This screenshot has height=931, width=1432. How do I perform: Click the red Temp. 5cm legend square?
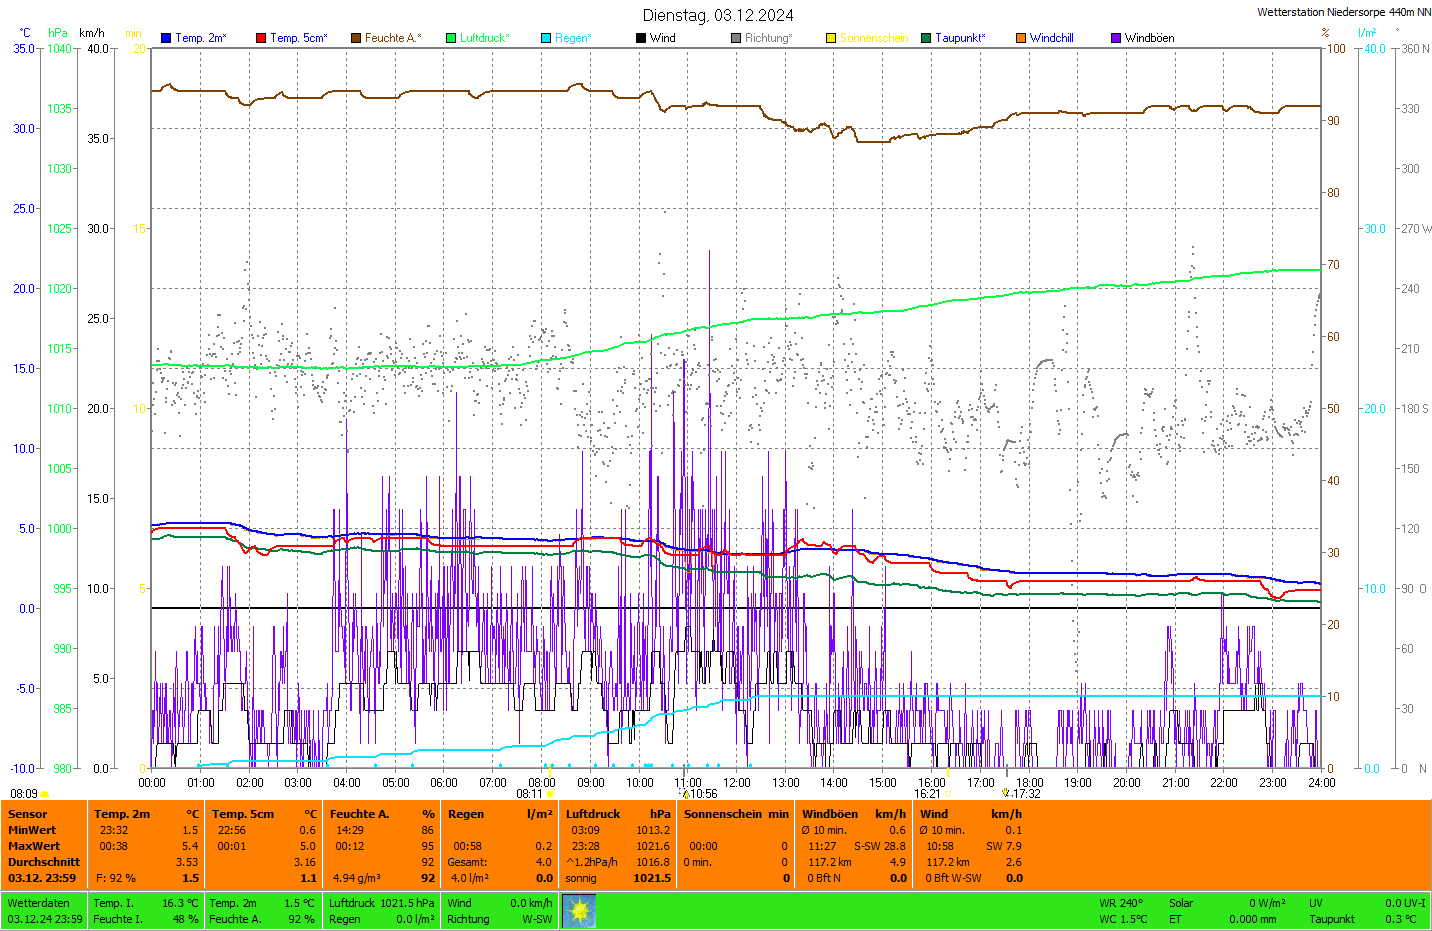coord(261,38)
